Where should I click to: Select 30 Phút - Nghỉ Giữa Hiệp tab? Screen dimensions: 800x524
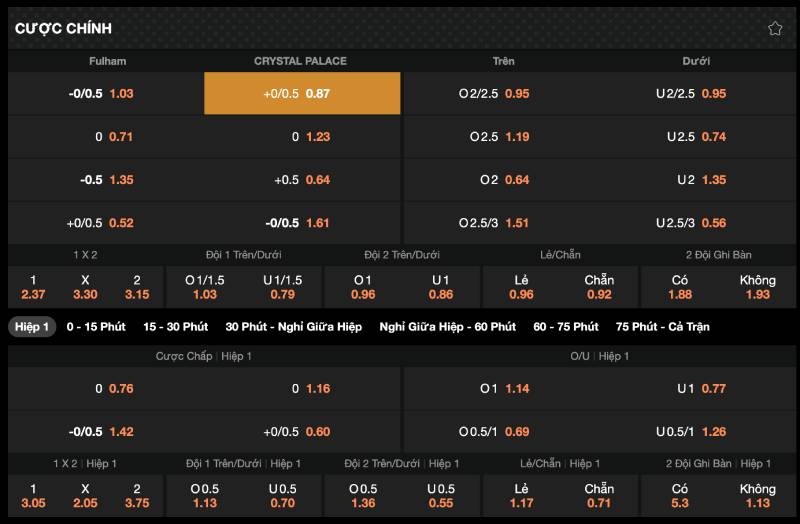[293, 327]
